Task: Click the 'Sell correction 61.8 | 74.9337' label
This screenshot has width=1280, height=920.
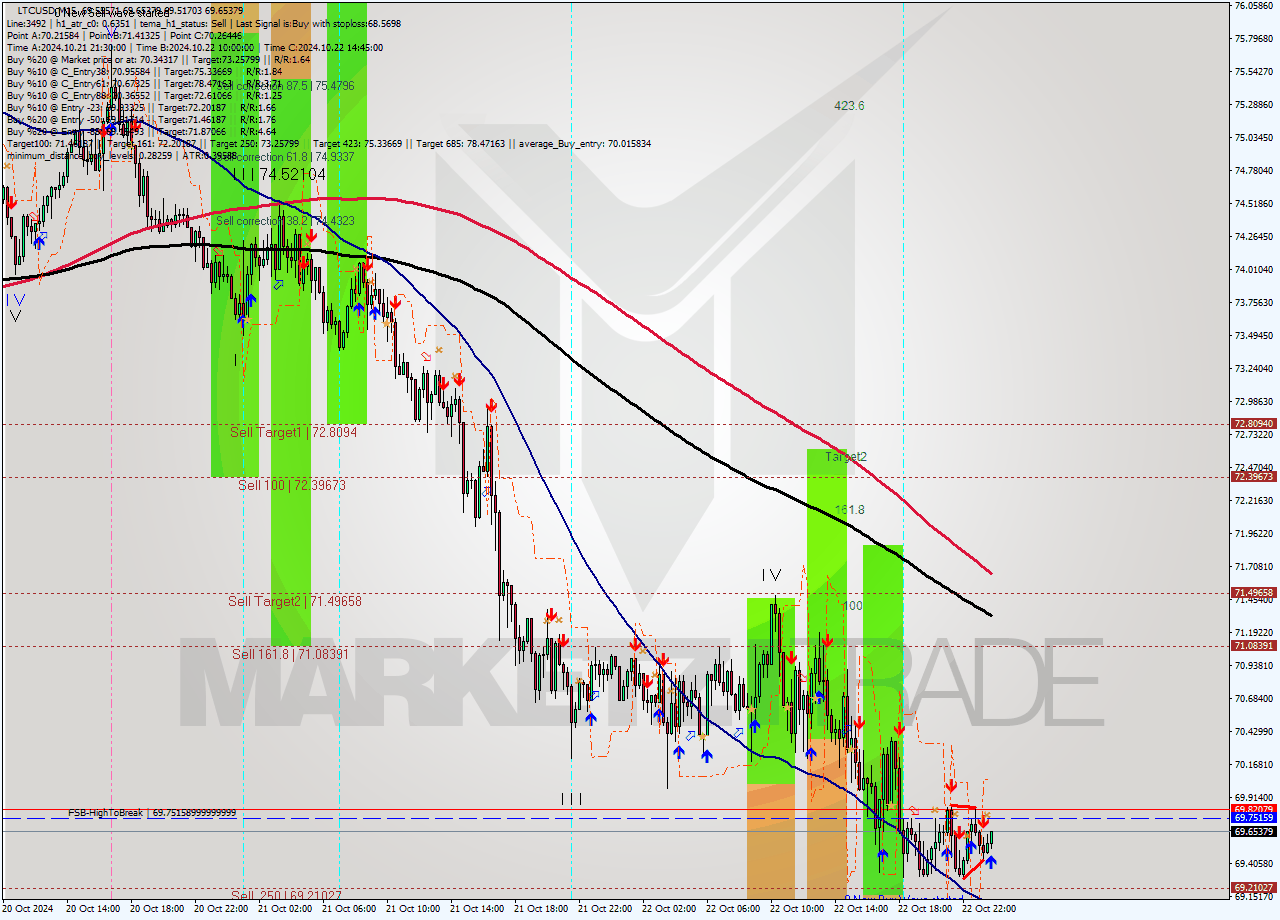Action: [x=286, y=157]
